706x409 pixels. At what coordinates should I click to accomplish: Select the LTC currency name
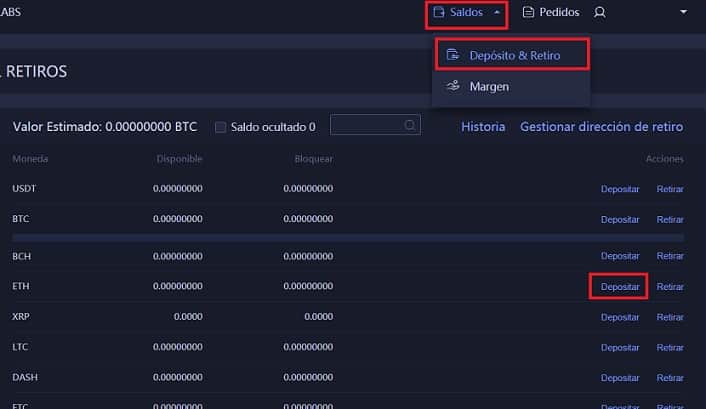pos(20,347)
